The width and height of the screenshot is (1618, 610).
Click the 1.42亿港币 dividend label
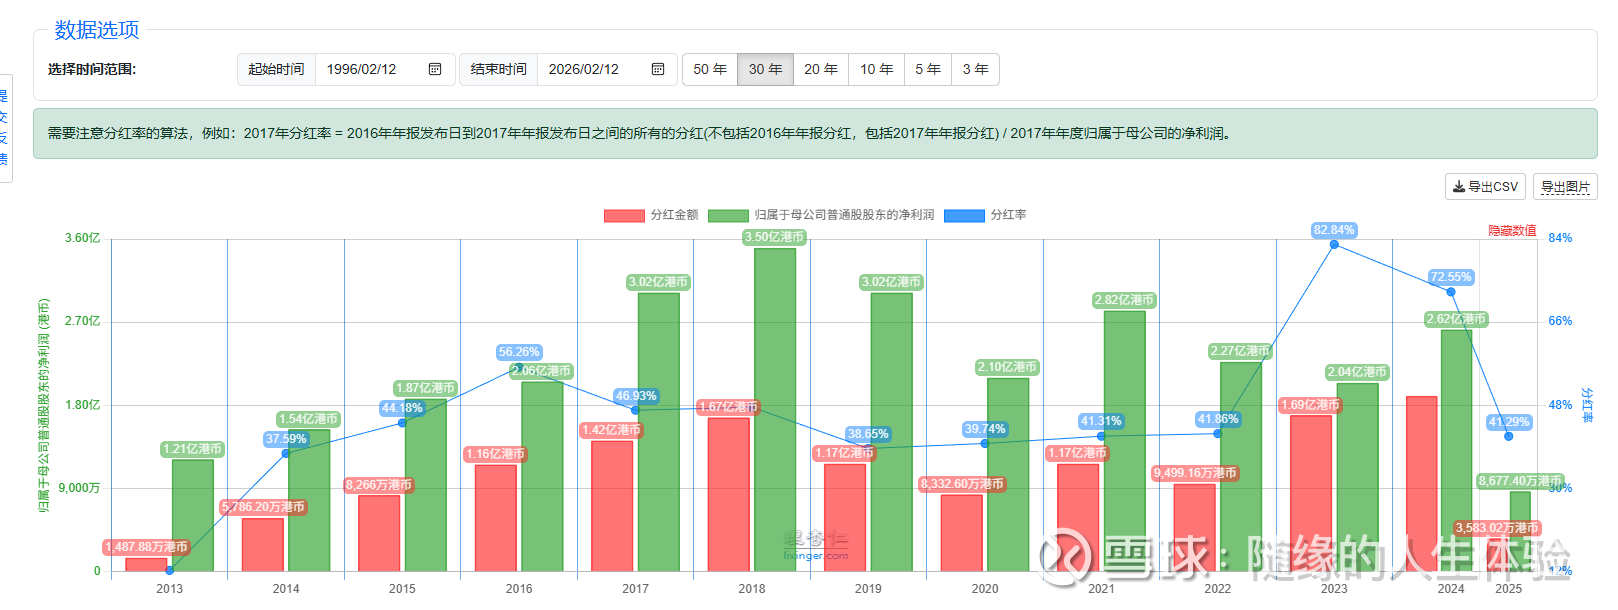tap(612, 430)
